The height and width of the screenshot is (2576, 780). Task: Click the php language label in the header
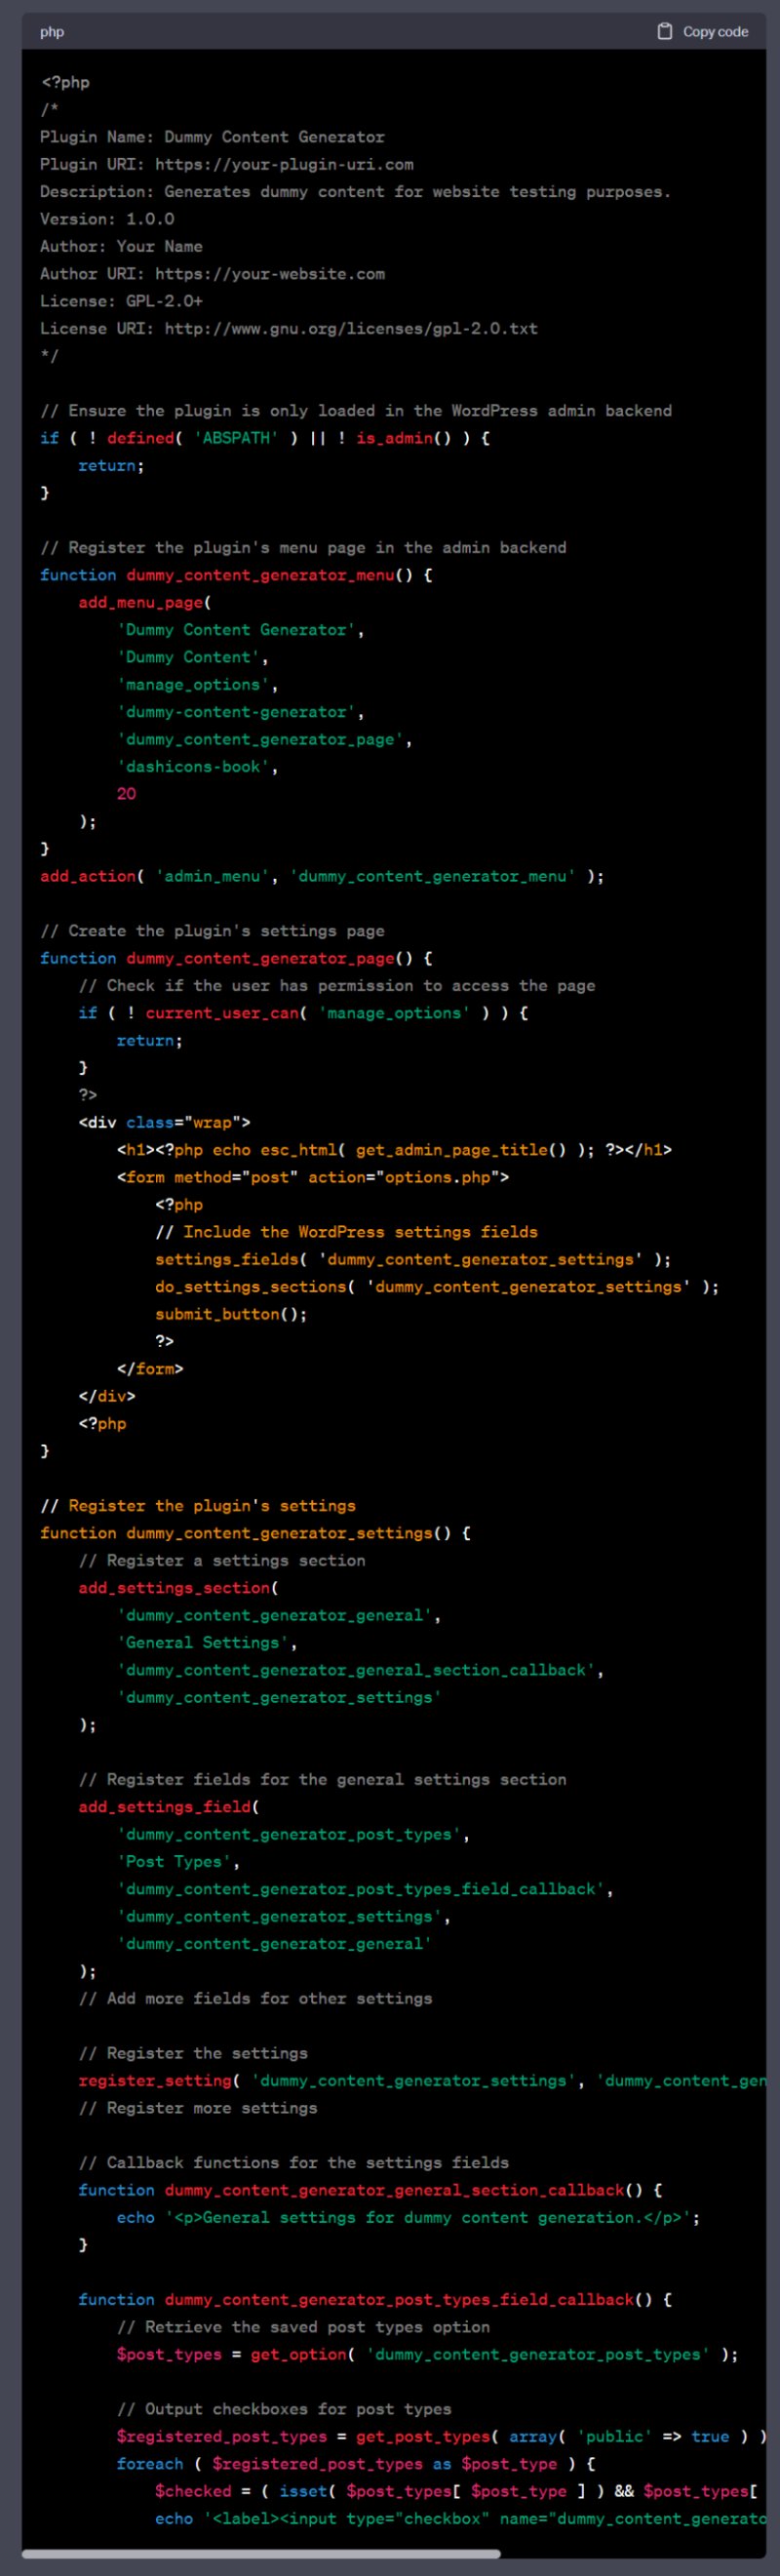pos(52,32)
